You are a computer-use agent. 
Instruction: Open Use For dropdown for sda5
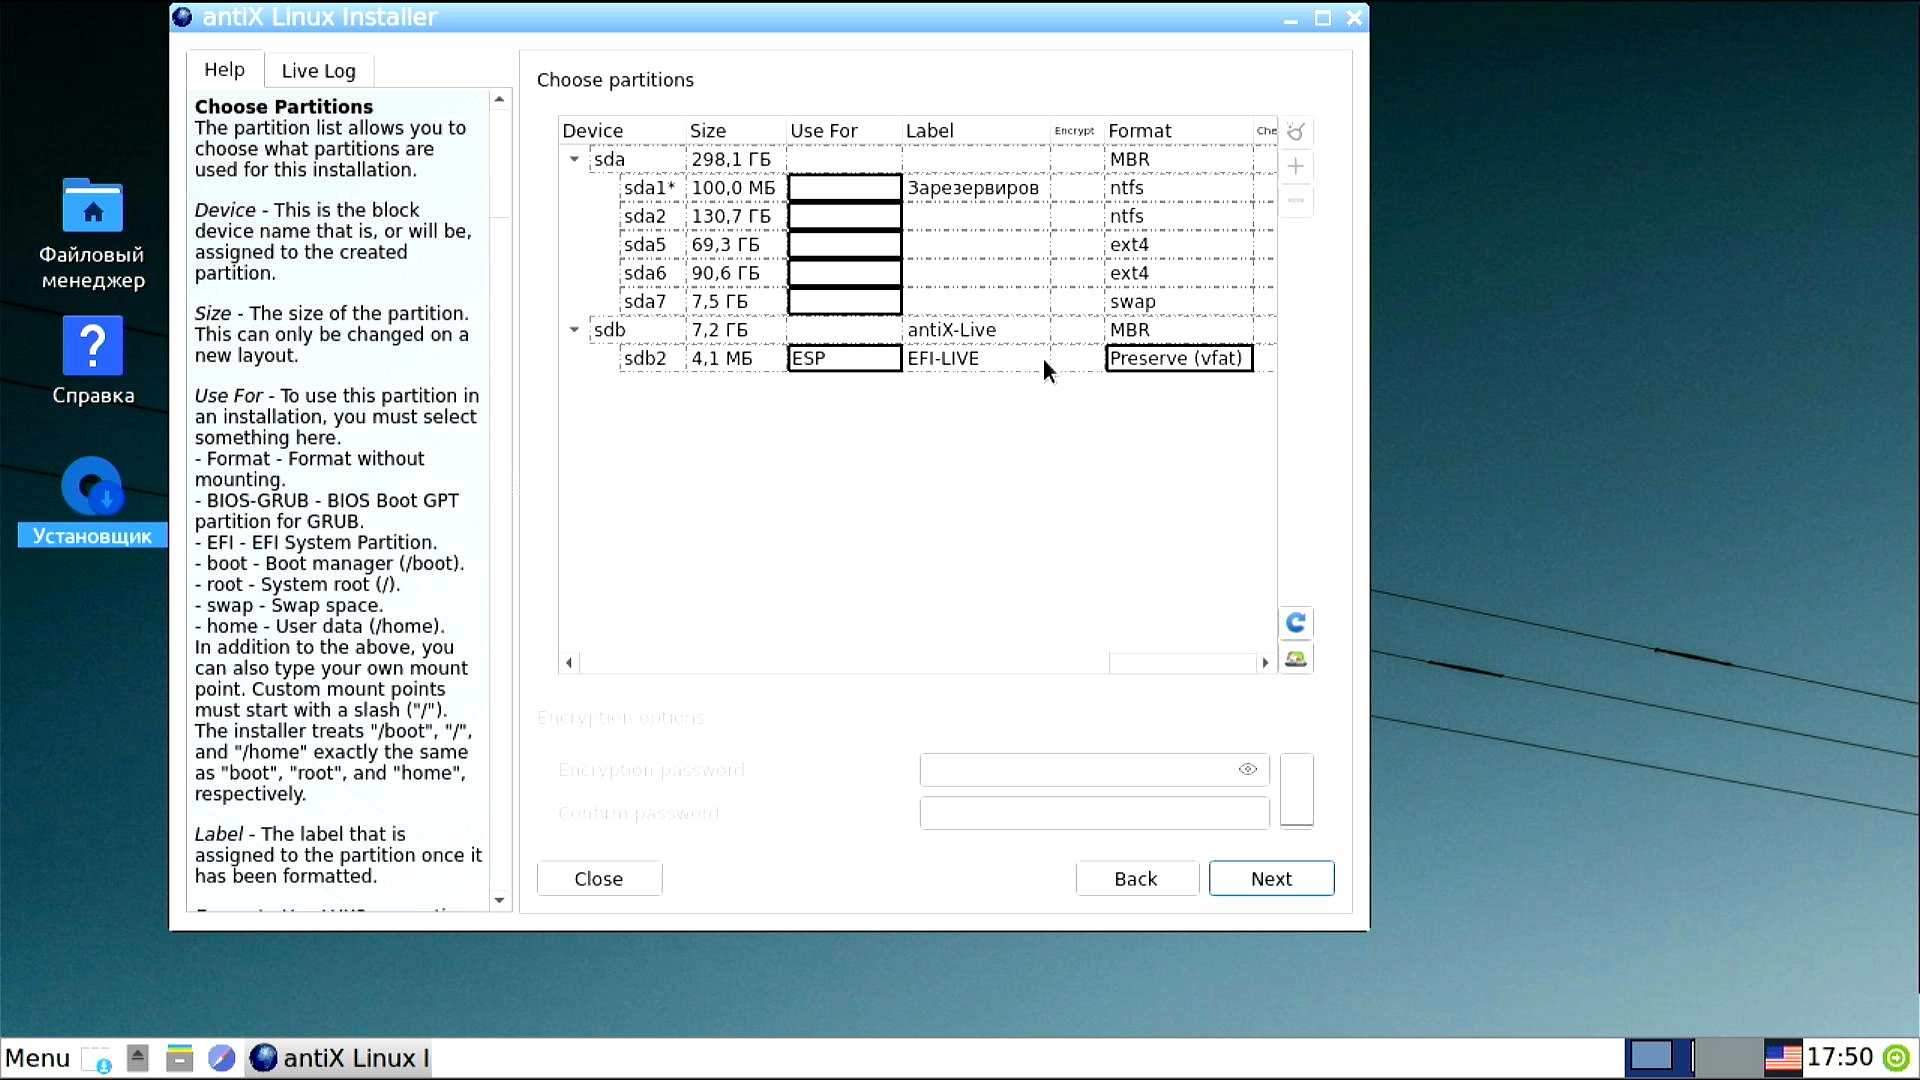tap(845, 245)
